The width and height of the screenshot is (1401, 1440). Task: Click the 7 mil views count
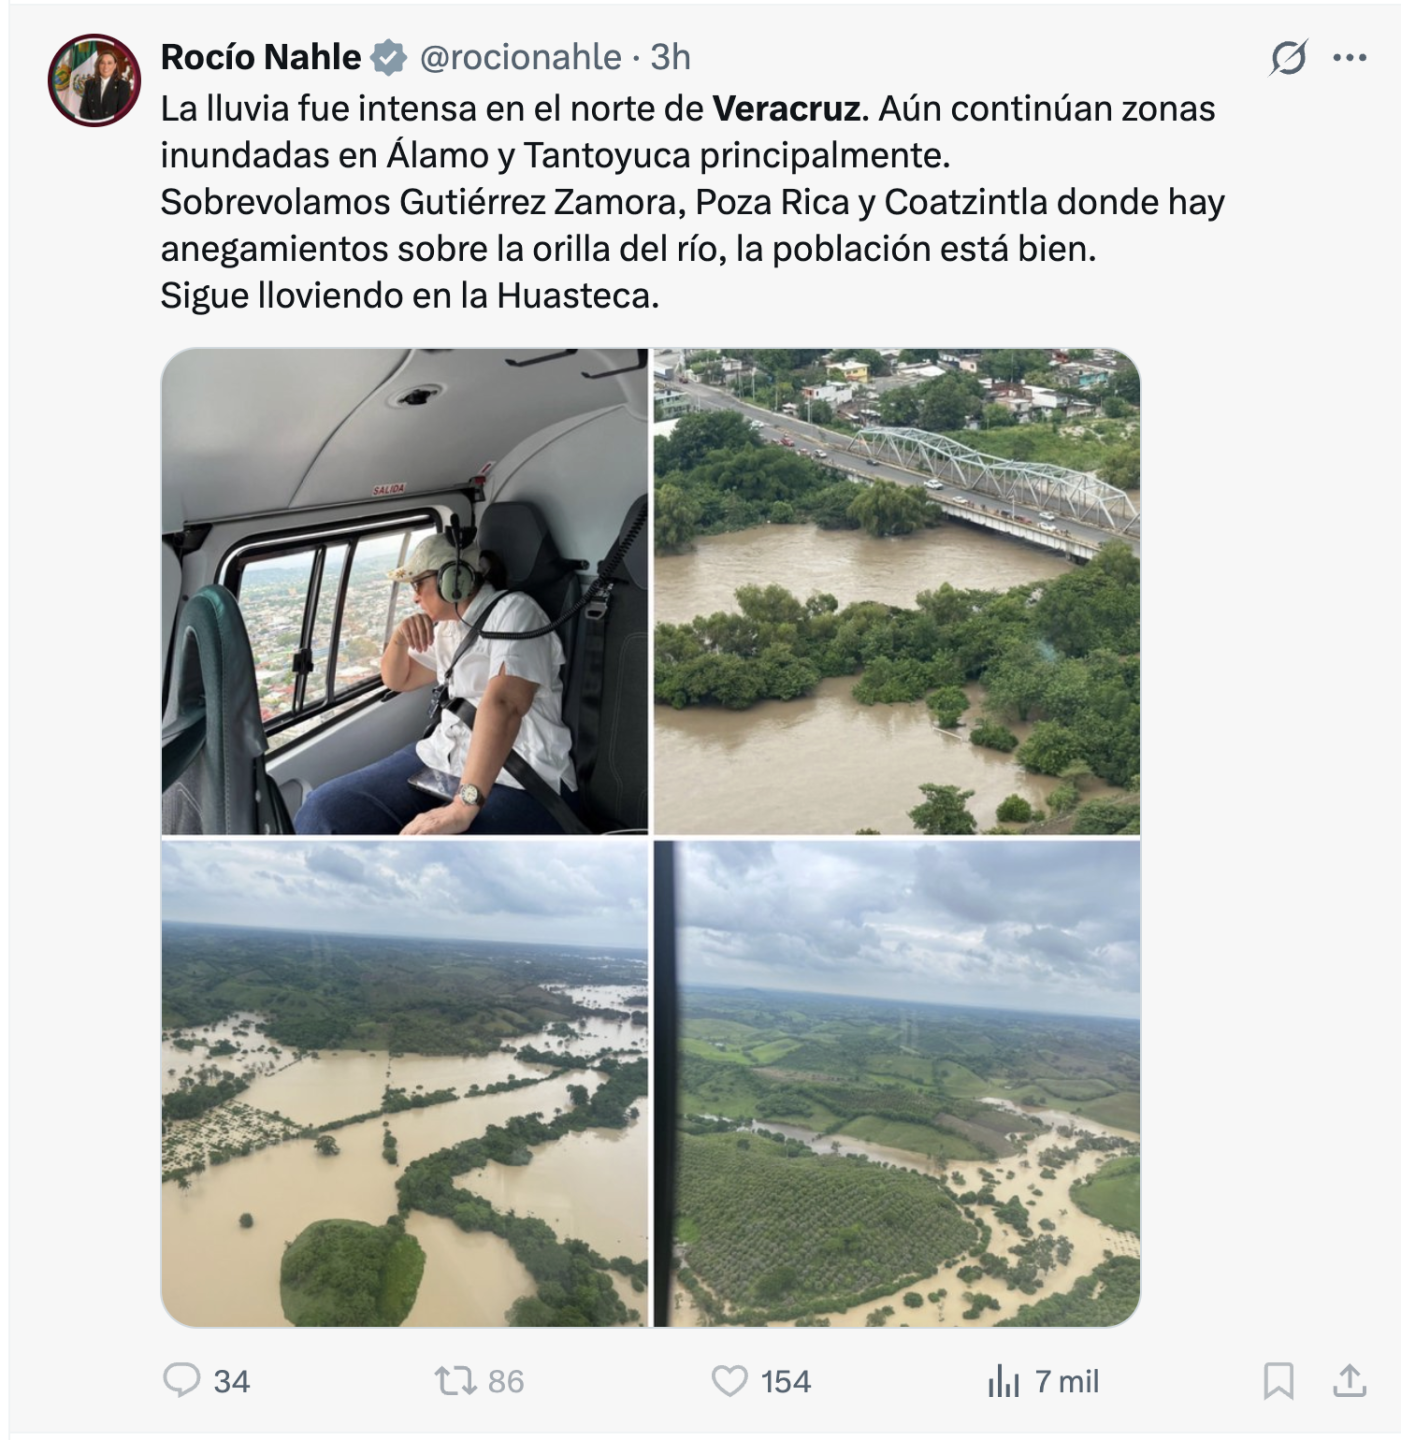[1066, 1381]
